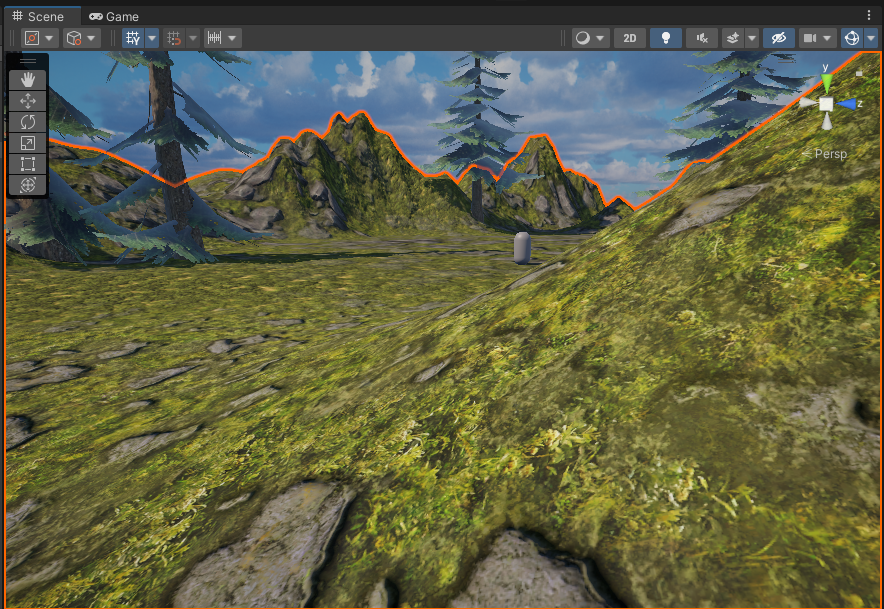884x609 pixels.
Task: Click the green Y axis cone on the orientation gizmo
Action: [826, 83]
